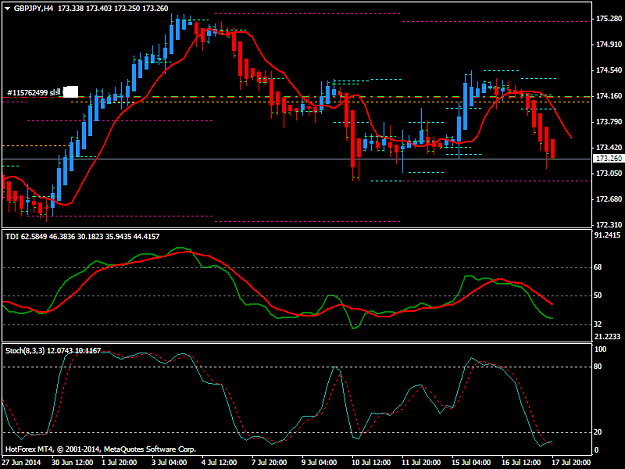Click the 21.2233 TDI scale minimum
Viewport: 625px width, 469px height.
tap(607, 337)
